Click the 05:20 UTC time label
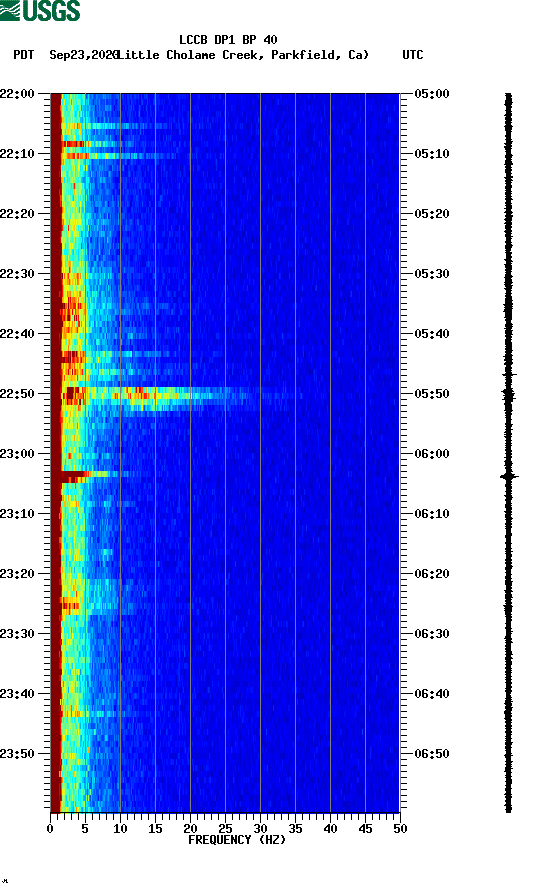 (432, 214)
